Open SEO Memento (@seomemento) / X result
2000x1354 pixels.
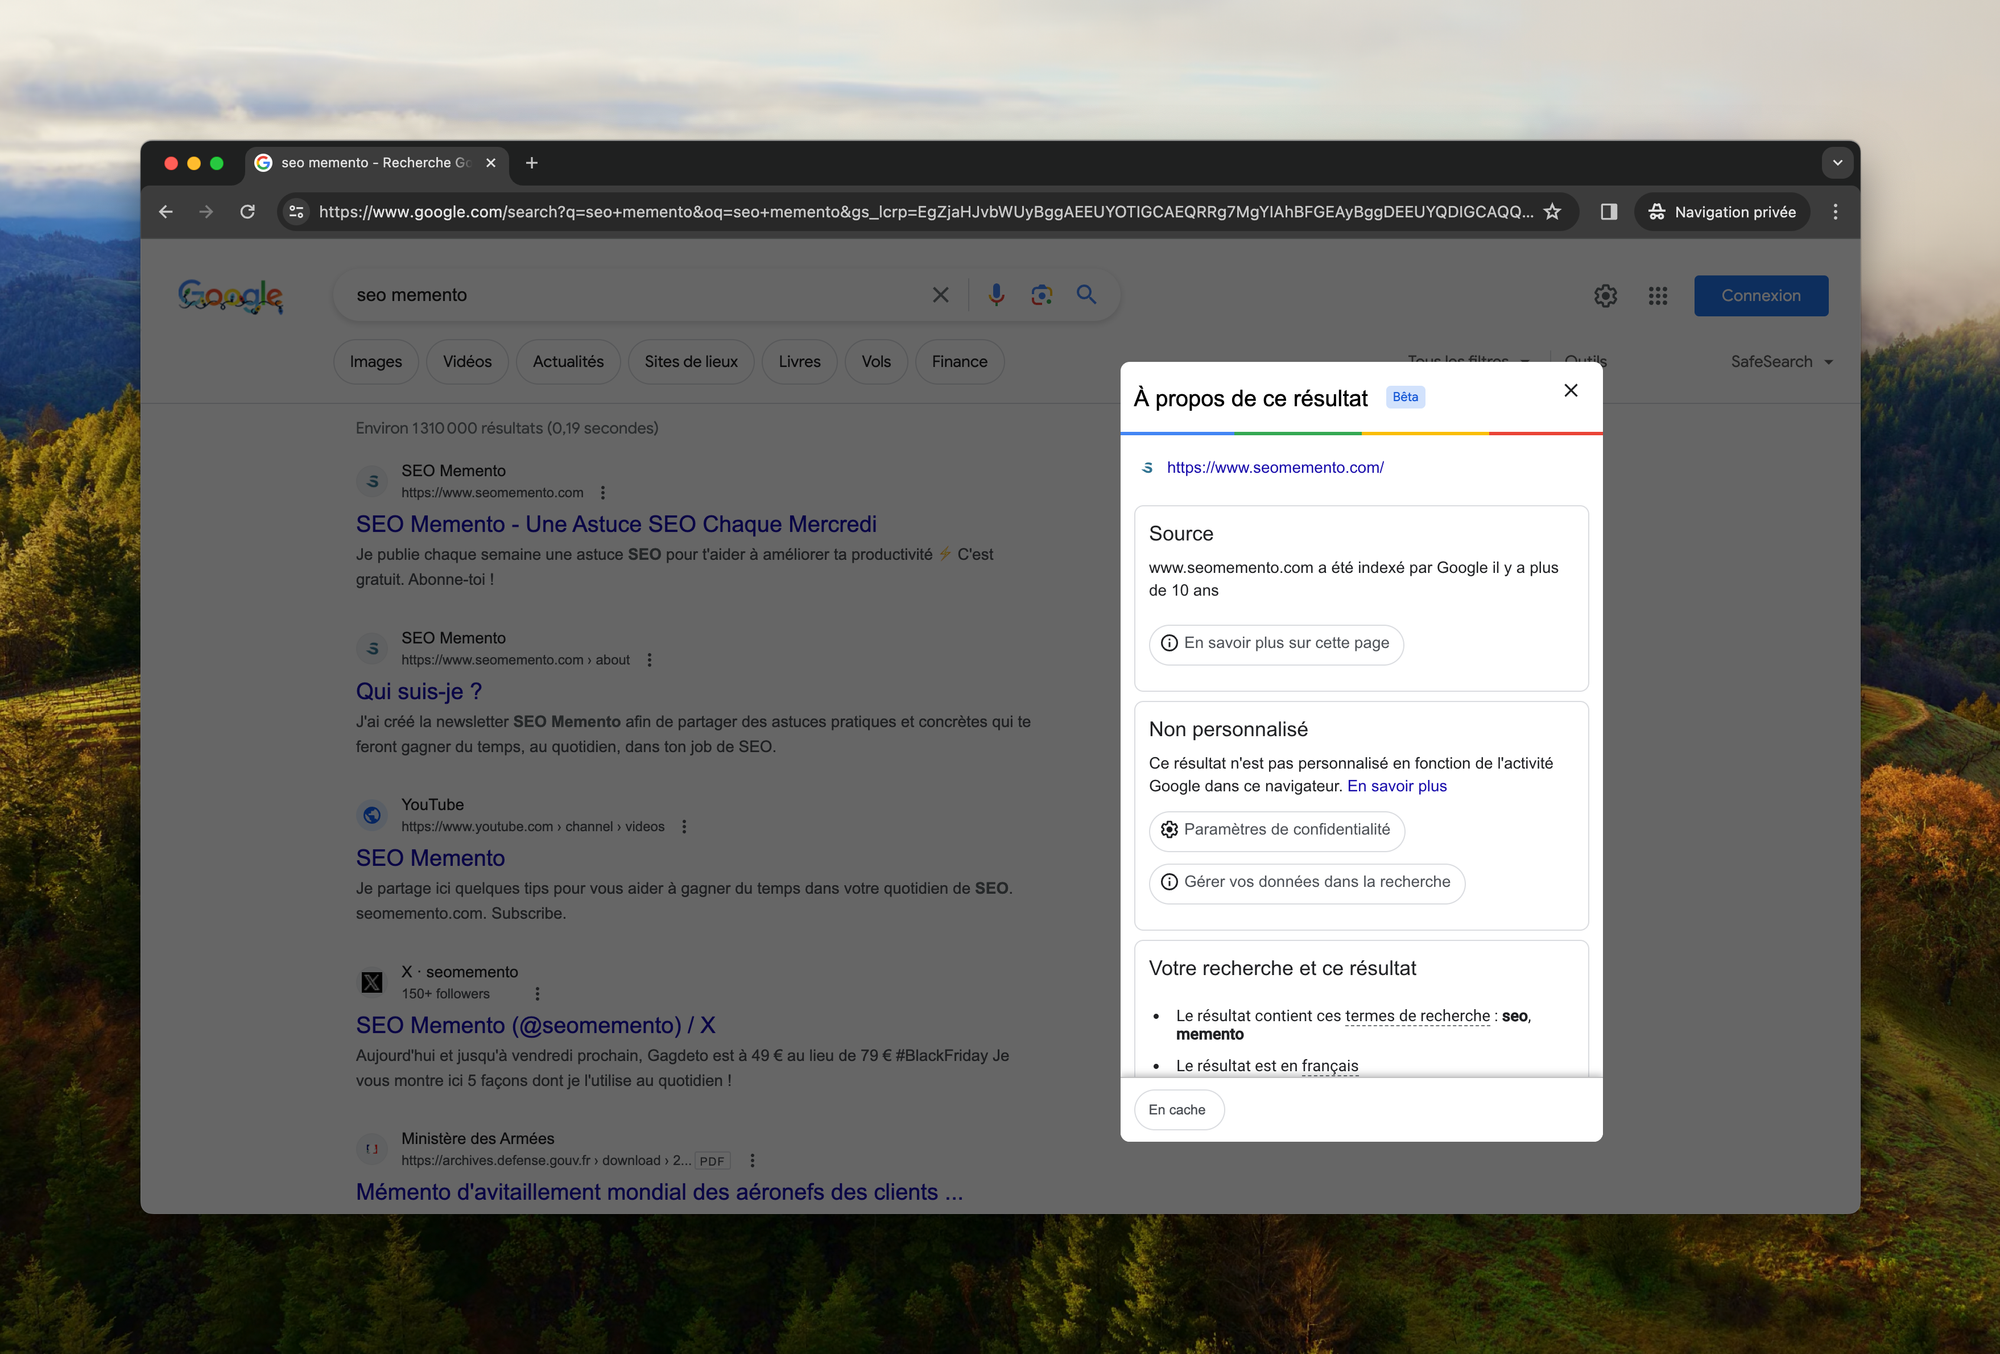coord(536,1025)
